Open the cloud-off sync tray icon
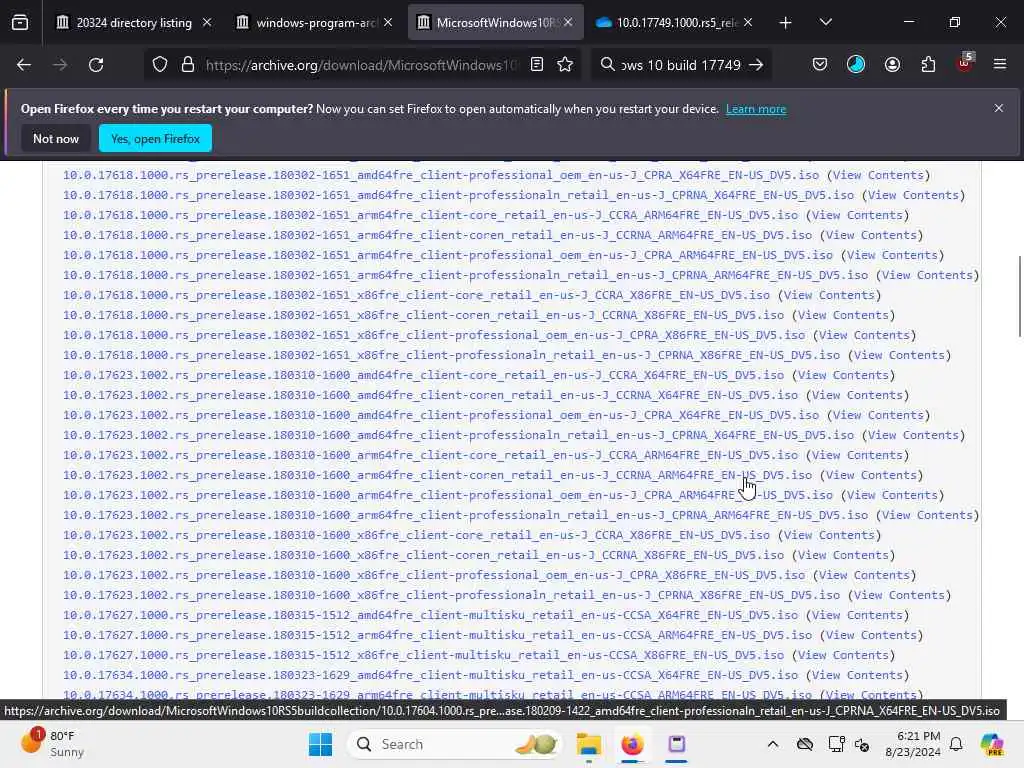 point(805,744)
